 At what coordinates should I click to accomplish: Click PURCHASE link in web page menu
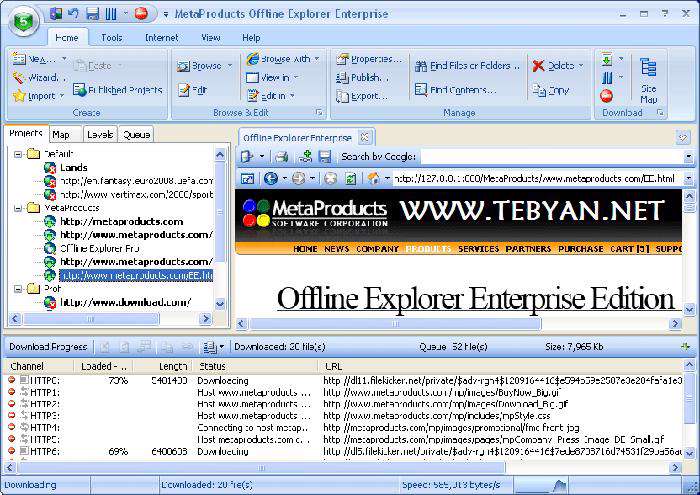pyautogui.click(x=580, y=249)
